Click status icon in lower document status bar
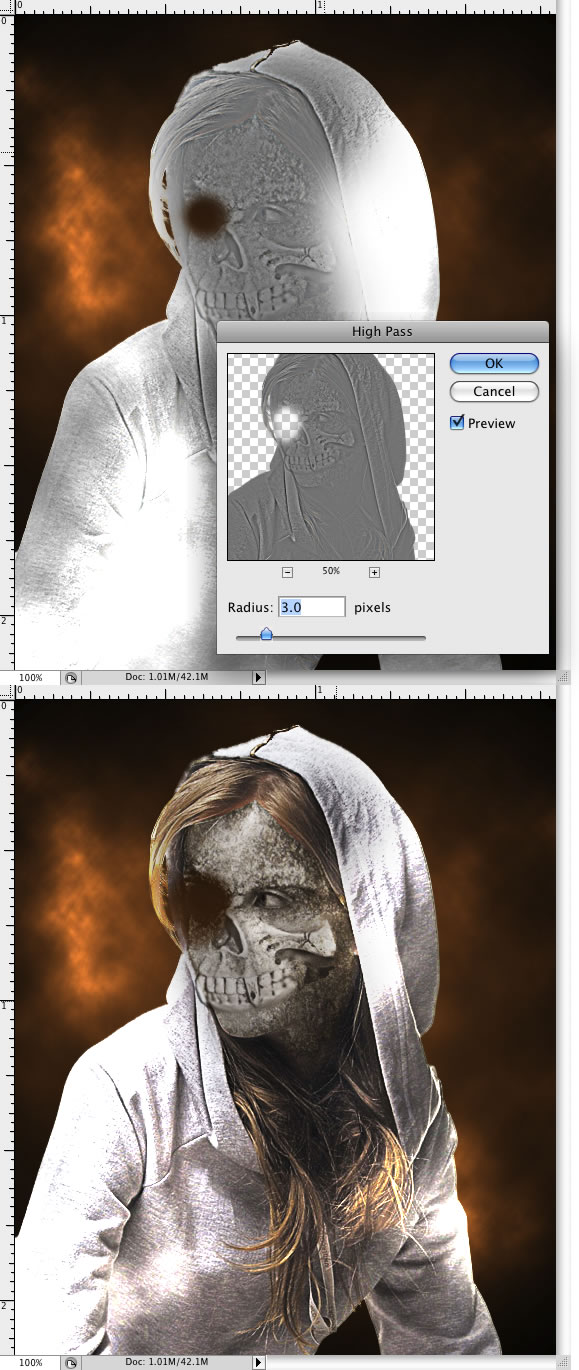This screenshot has width=579, height=1370. tap(72, 1362)
